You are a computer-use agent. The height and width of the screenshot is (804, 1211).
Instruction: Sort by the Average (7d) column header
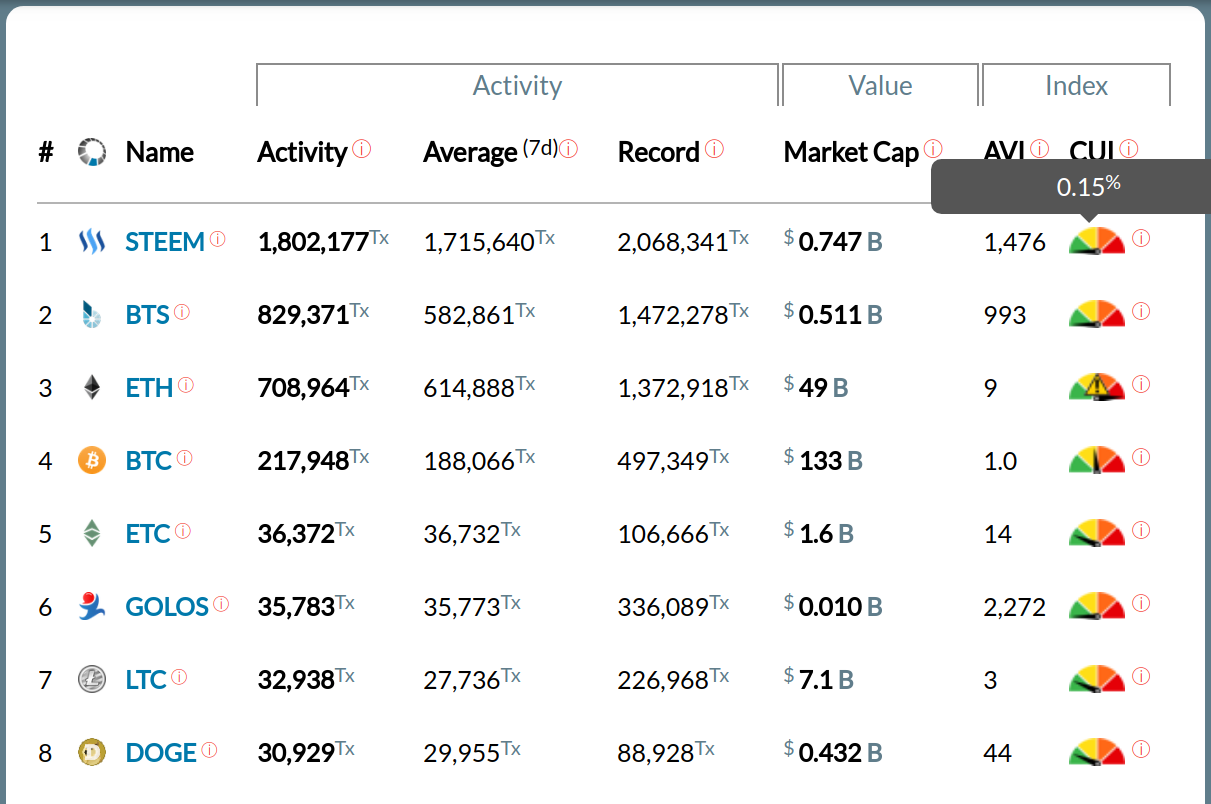(x=490, y=153)
